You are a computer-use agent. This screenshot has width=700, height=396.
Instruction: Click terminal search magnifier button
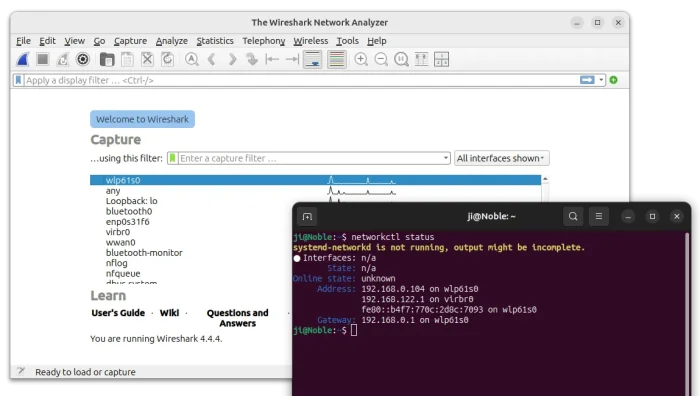coord(573,217)
